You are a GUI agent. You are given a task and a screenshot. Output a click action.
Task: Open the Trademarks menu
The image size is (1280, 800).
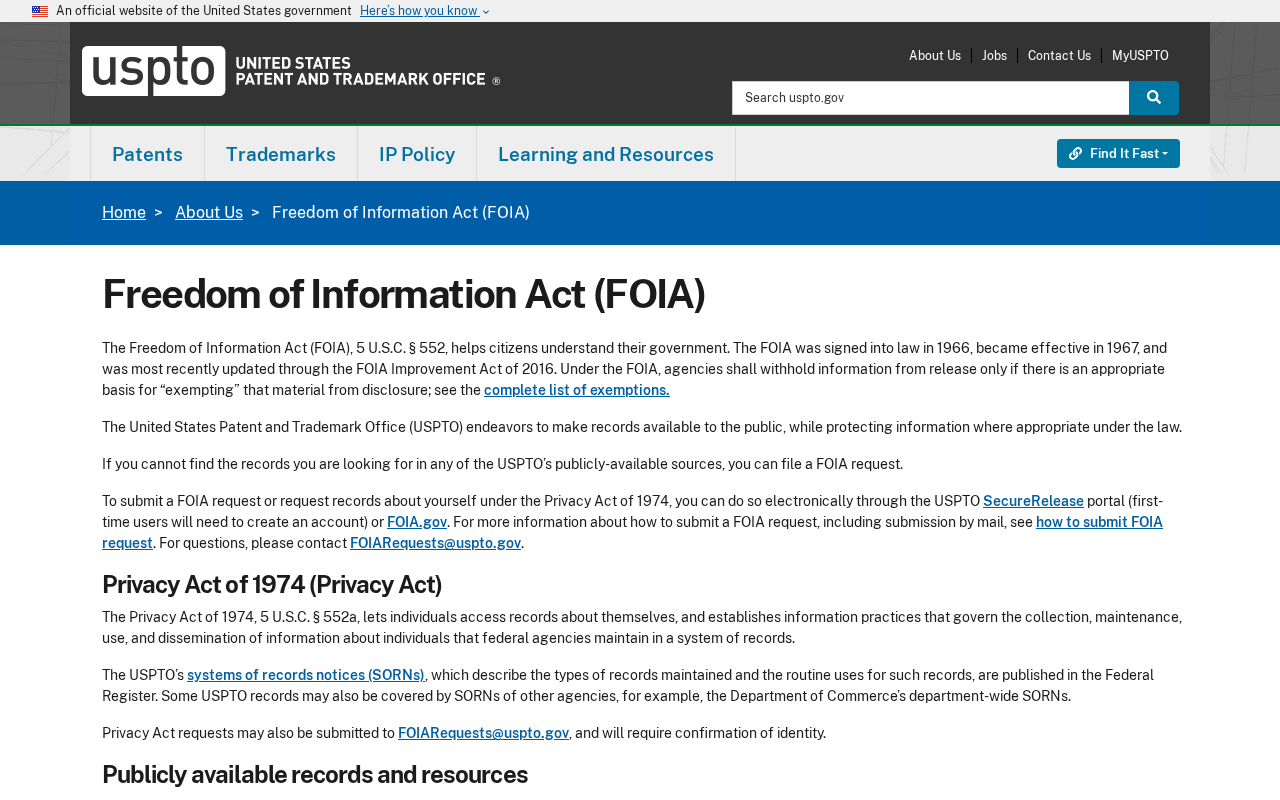[x=281, y=154]
